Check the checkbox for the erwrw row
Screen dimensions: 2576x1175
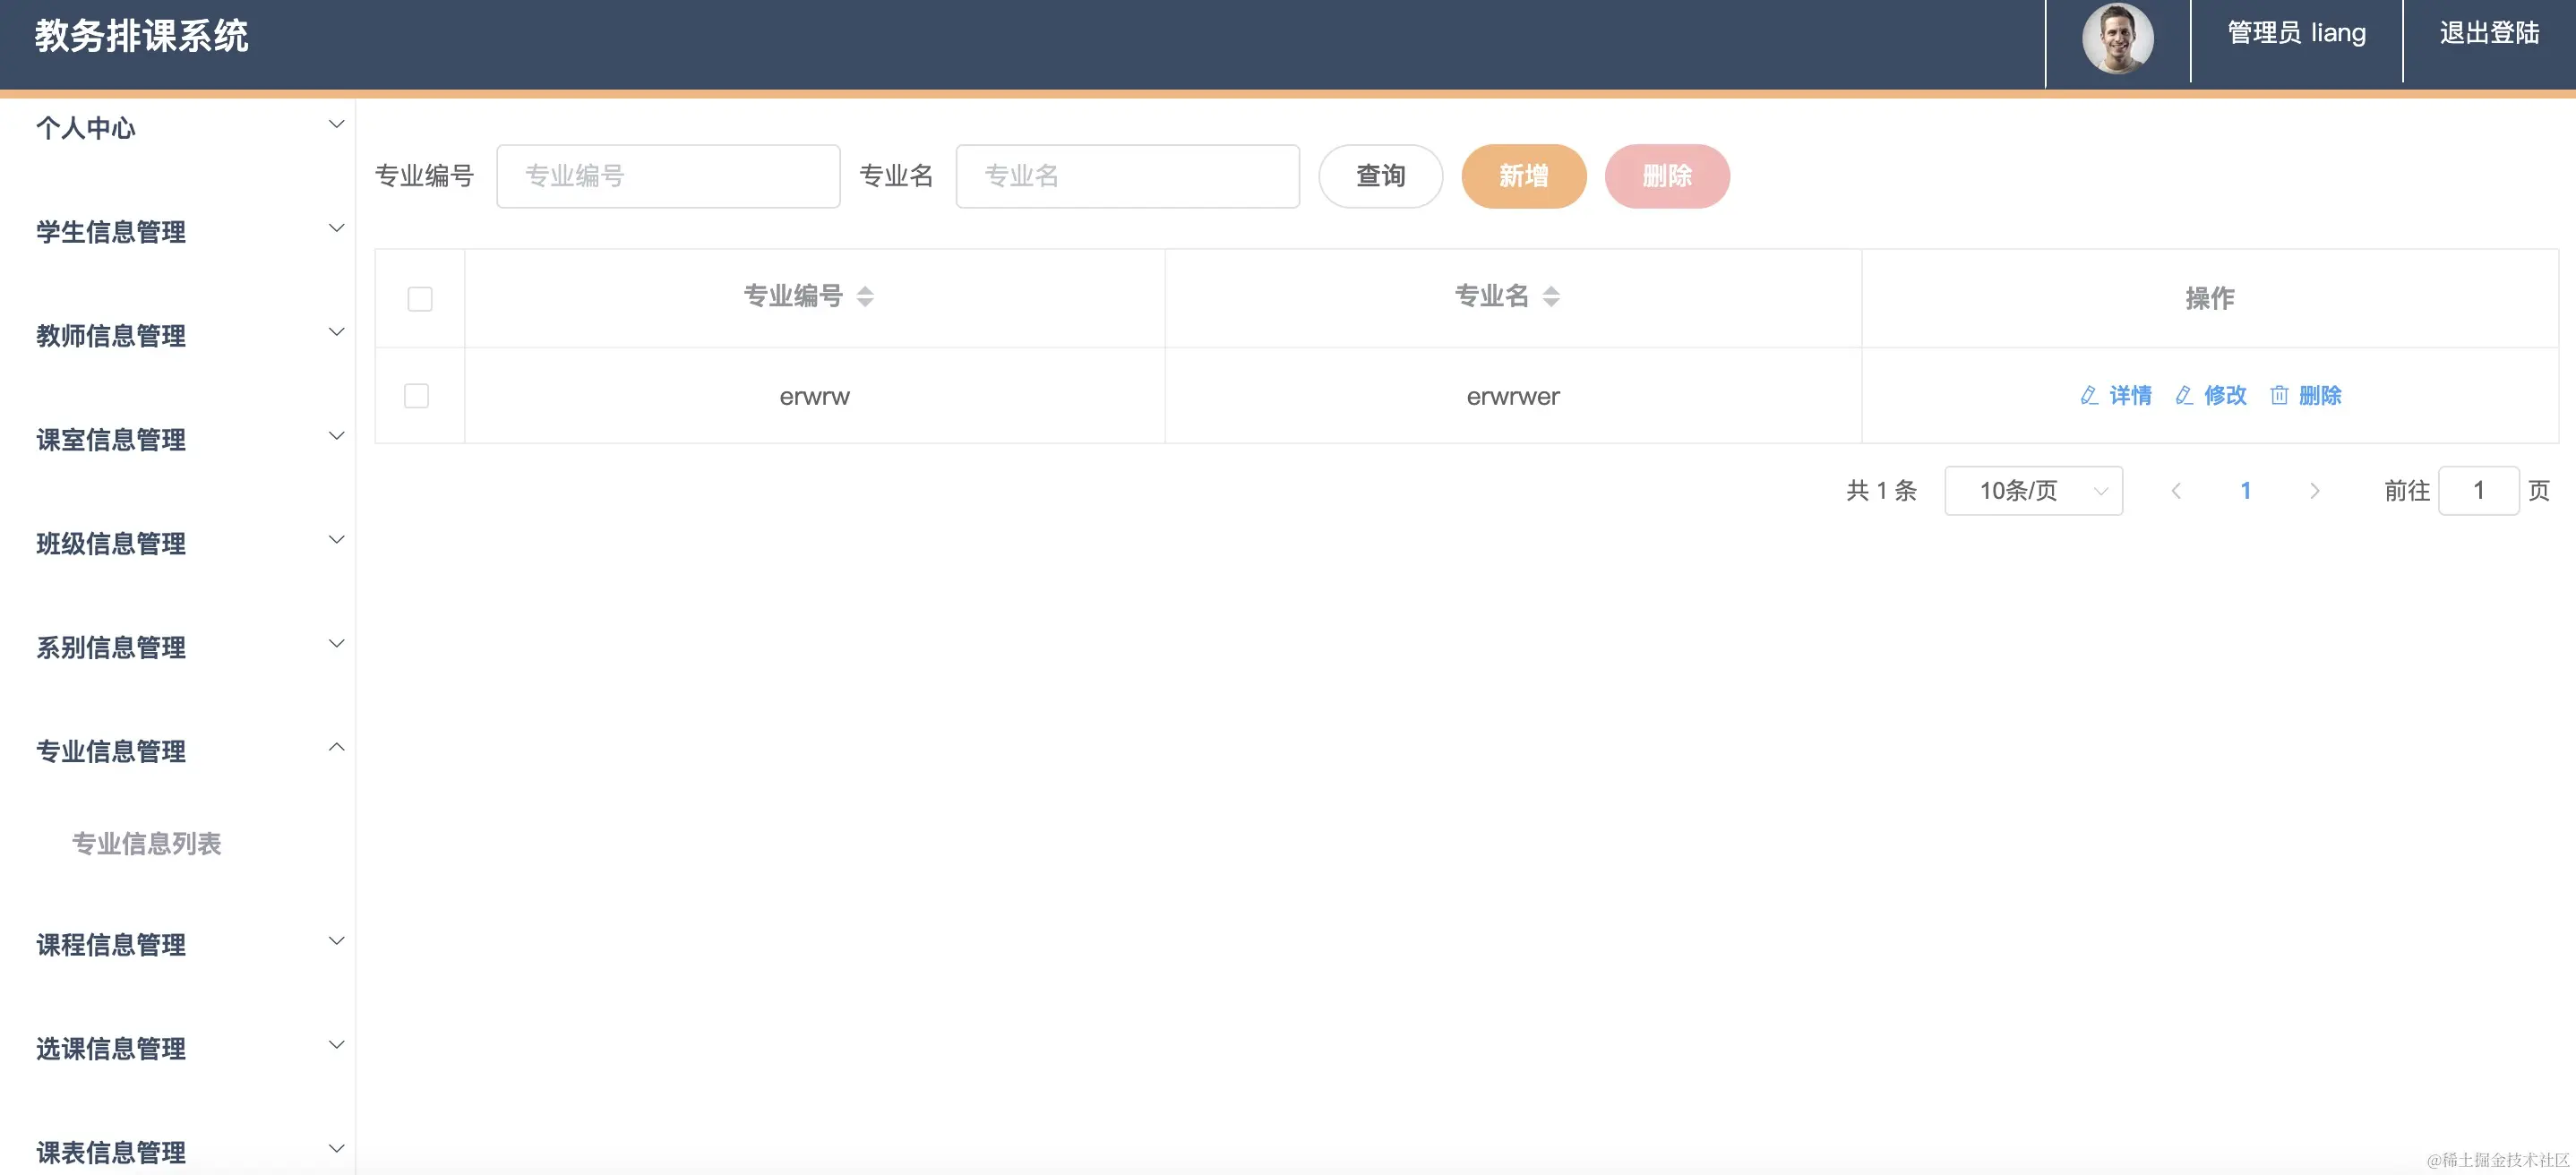[417, 396]
